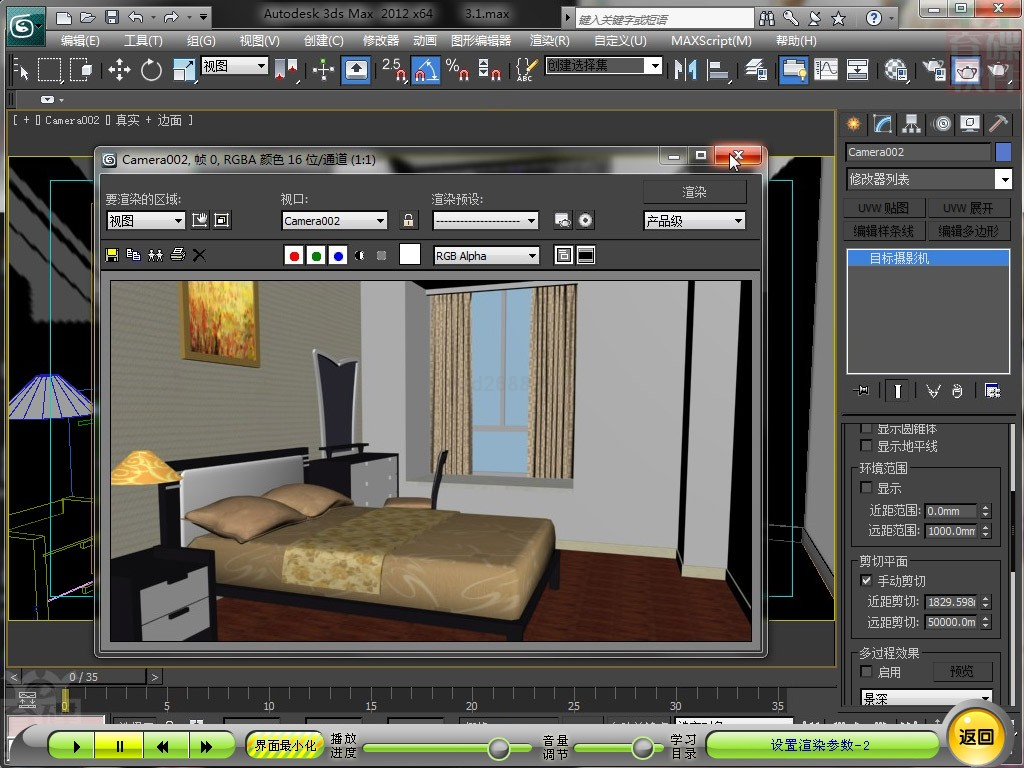Toggle the red channel display button
The image size is (1024, 768).
click(294, 256)
